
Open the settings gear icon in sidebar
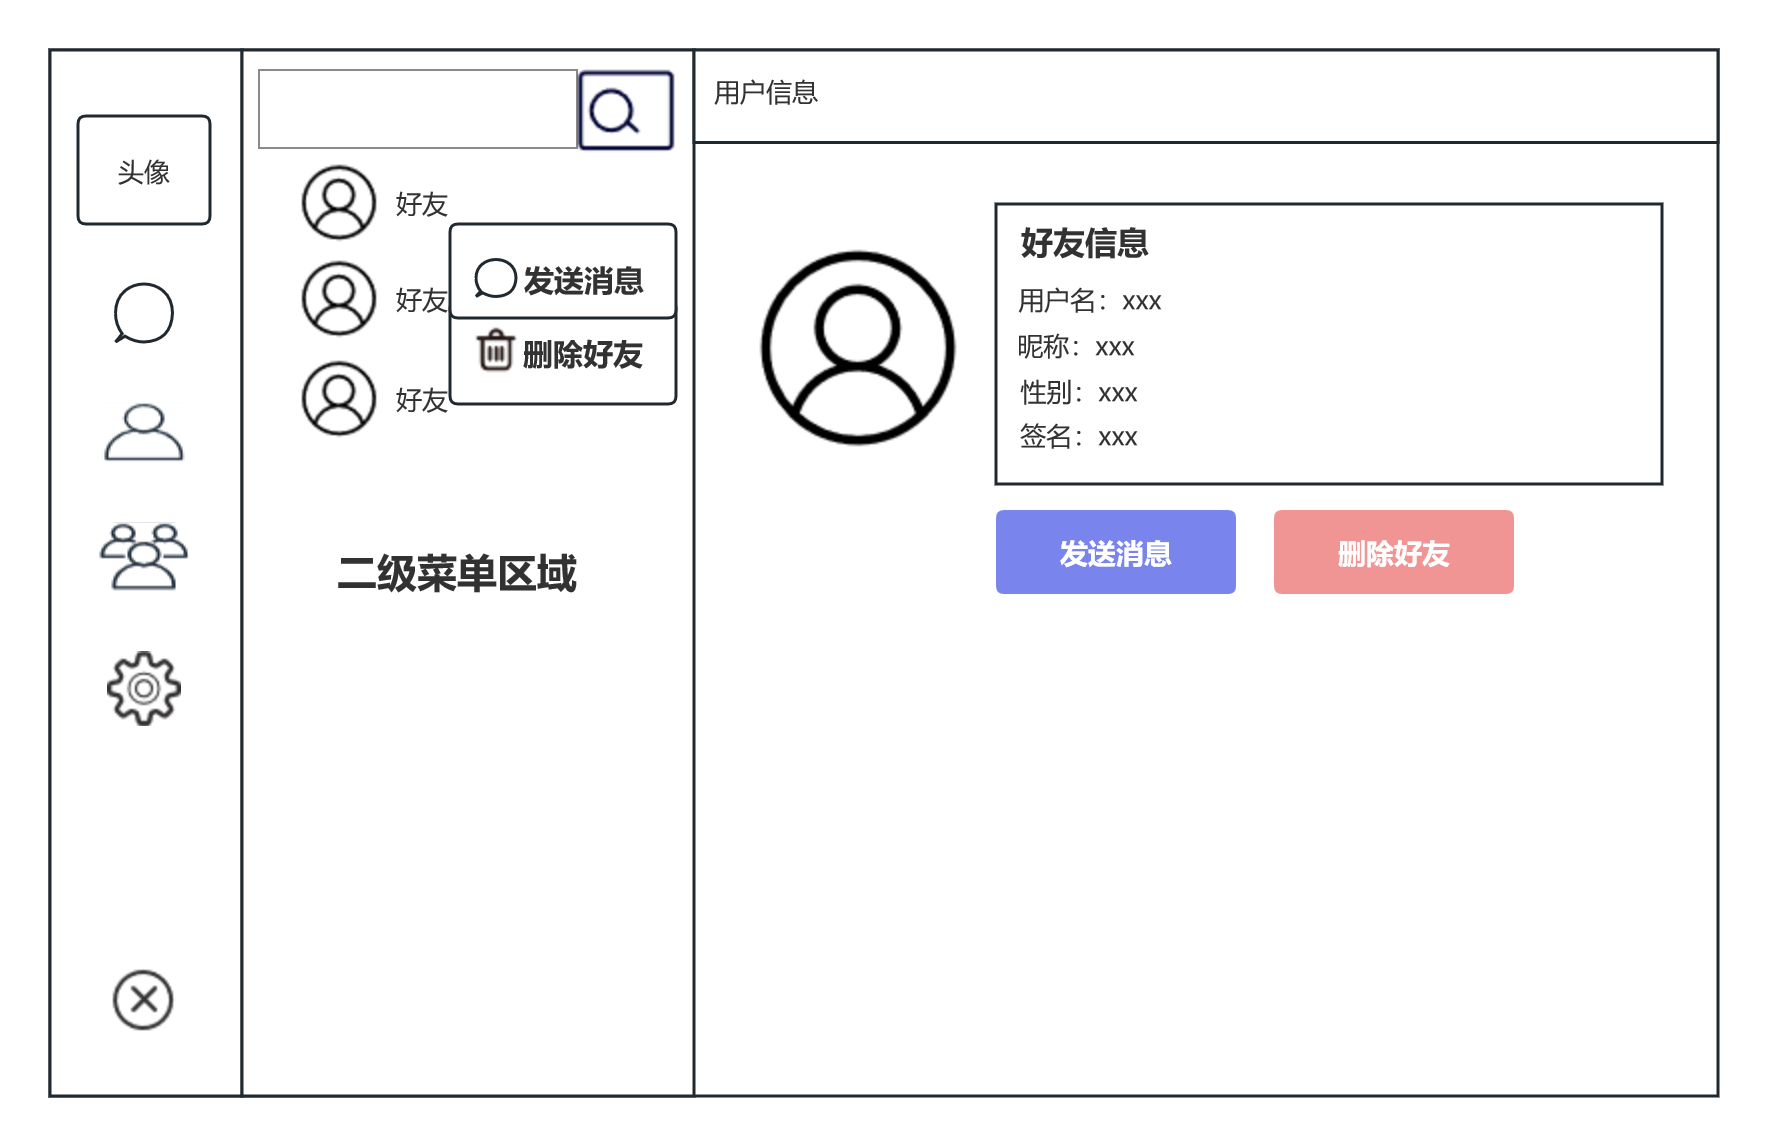[x=144, y=688]
